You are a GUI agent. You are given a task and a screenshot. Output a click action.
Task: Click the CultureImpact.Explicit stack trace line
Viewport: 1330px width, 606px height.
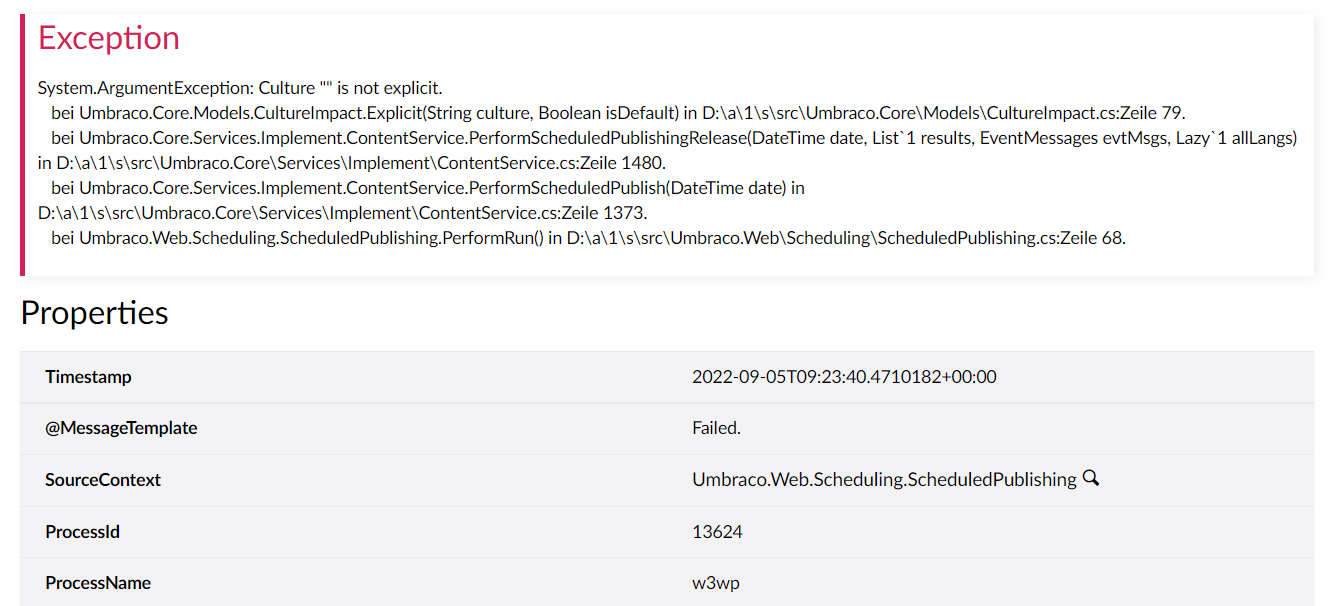coord(618,113)
